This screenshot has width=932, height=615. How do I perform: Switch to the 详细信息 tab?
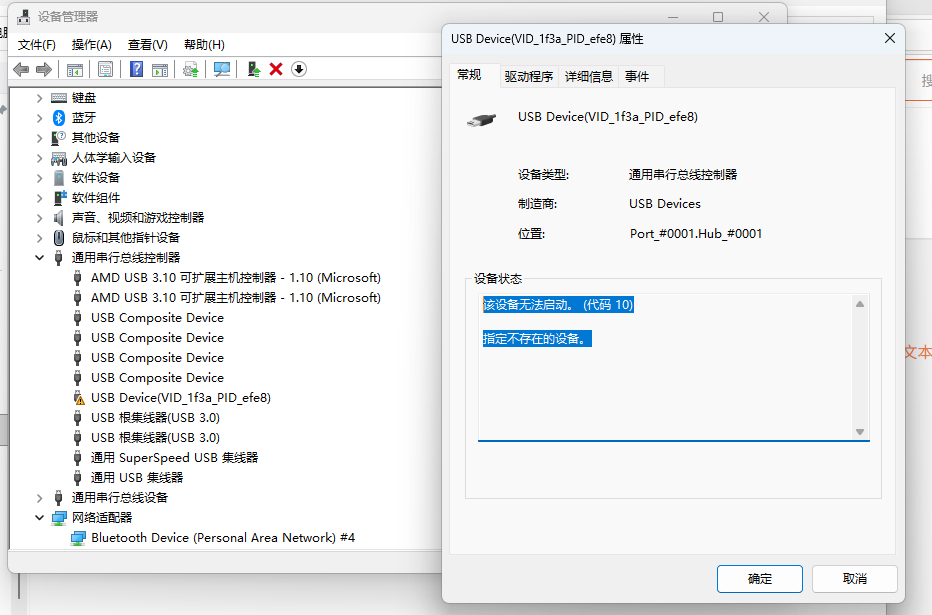[588, 76]
